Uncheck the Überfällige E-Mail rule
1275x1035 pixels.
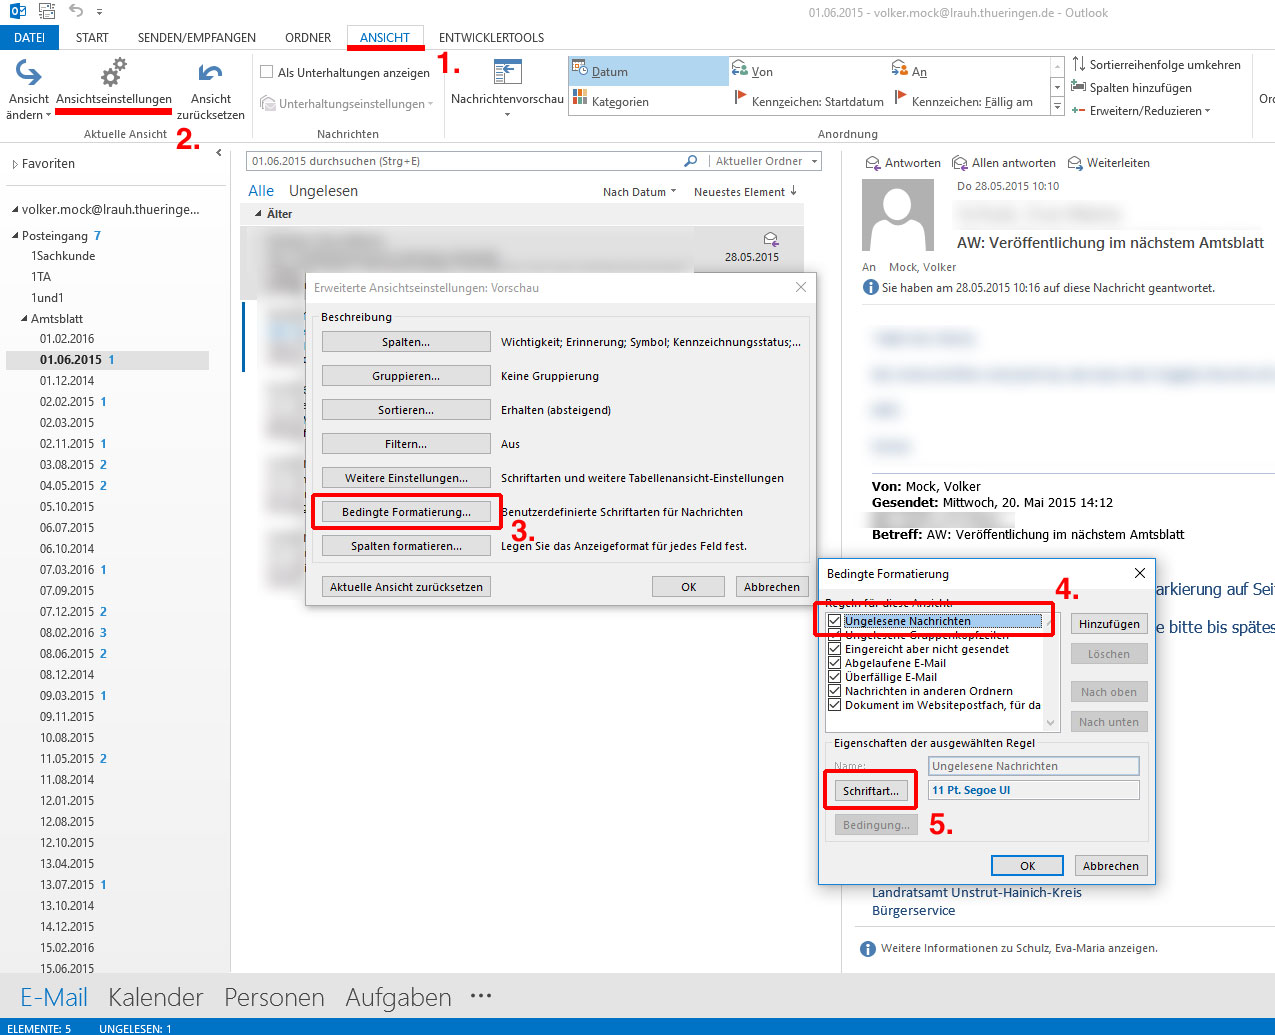[x=834, y=677]
